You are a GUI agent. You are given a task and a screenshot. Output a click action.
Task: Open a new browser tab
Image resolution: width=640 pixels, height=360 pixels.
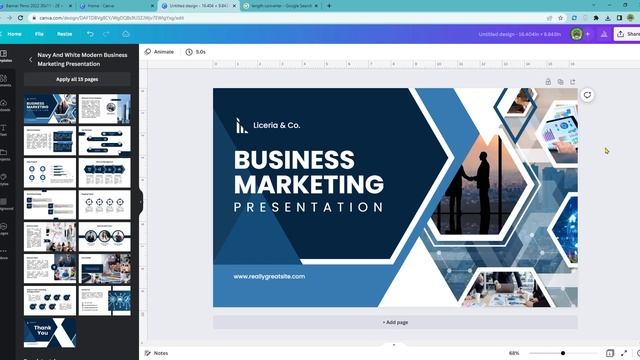(329, 6)
